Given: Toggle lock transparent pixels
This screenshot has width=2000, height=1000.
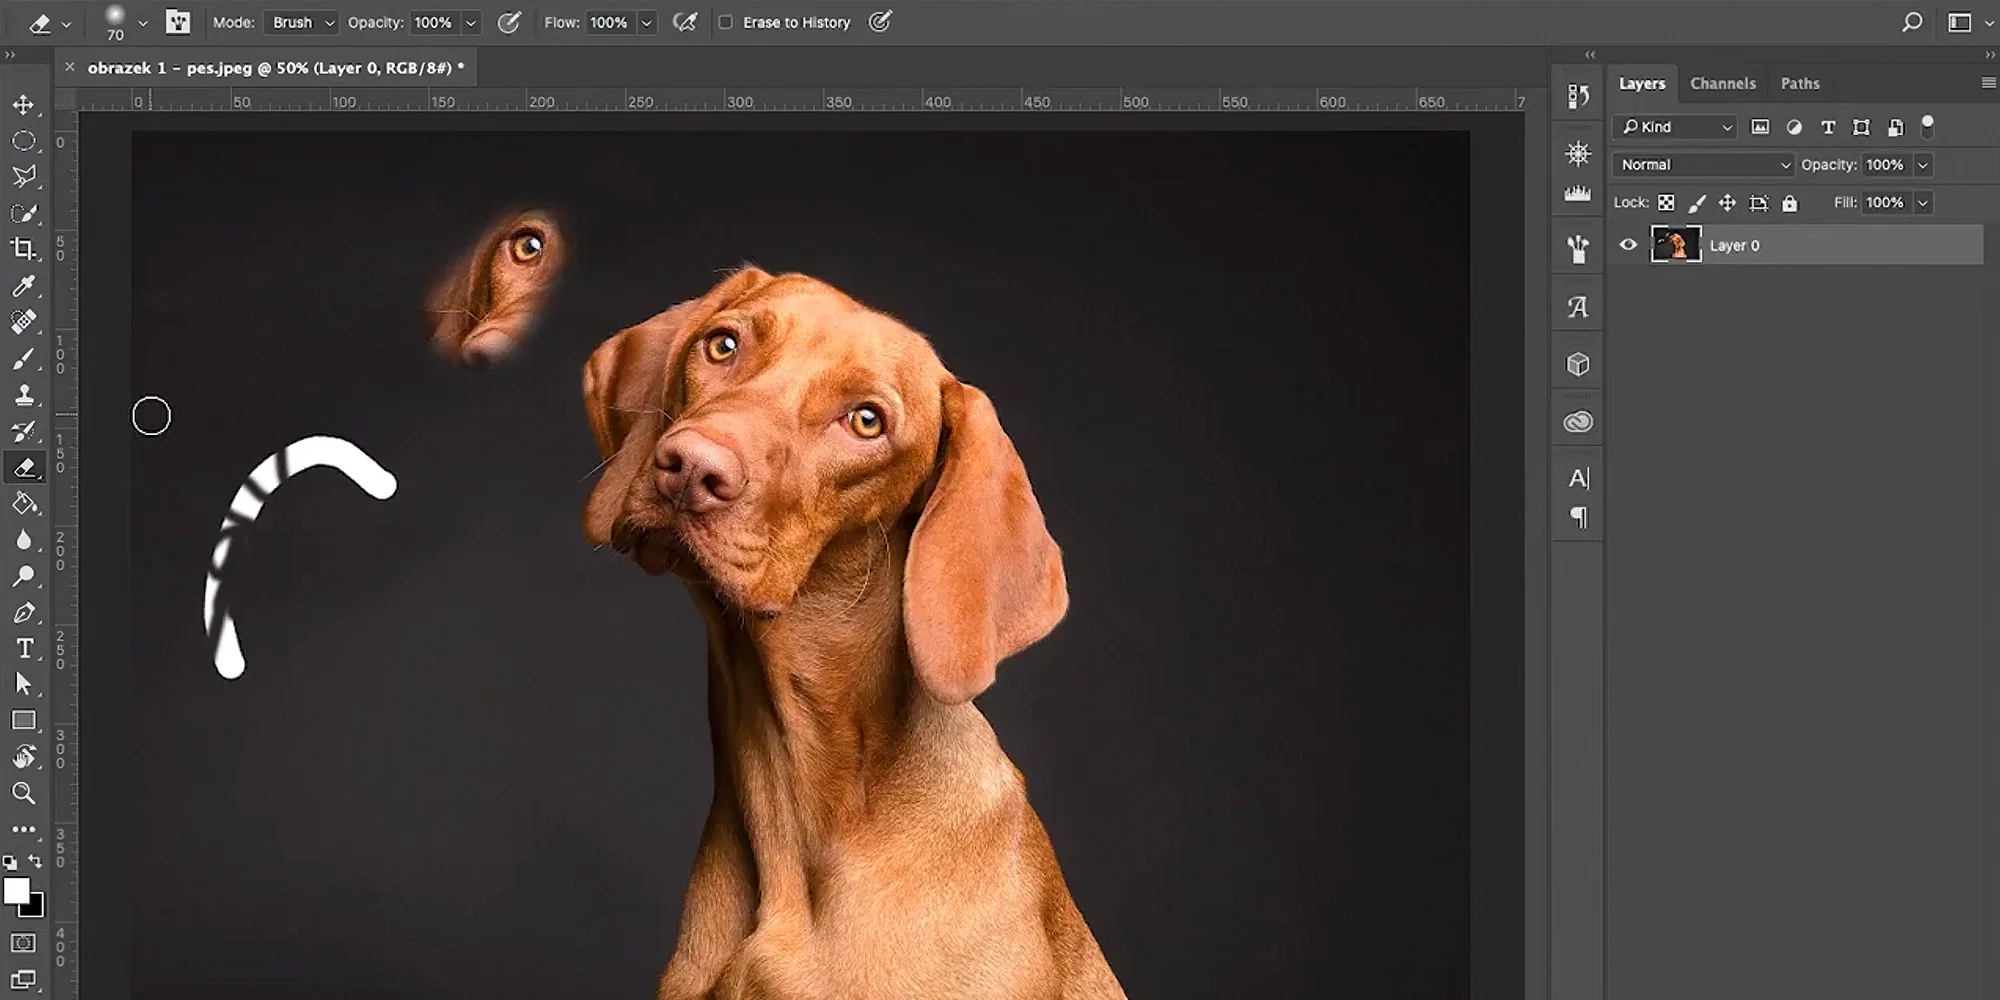Looking at the screenshot, I should (1666, 203).
